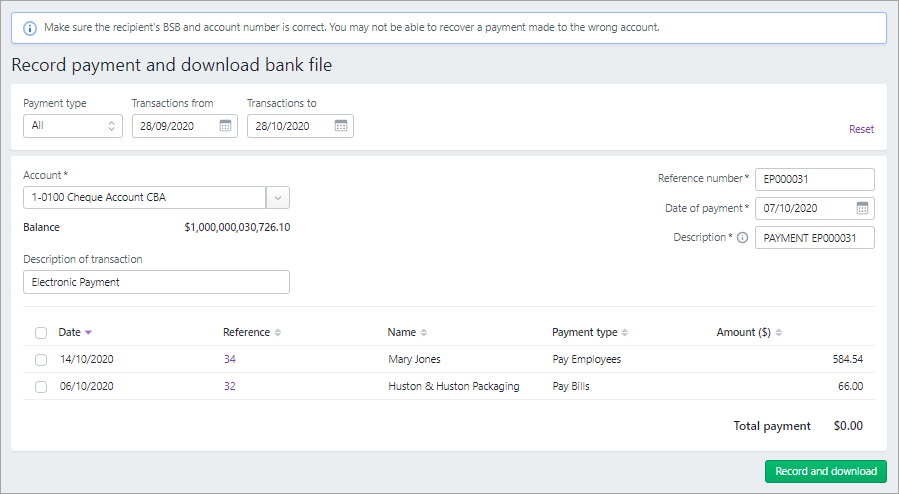This screenshot has width=899, height=494.
Task: Click the Huston & Huston Packaging name cell
Action: pyautogui.click(x=454, y=386)
